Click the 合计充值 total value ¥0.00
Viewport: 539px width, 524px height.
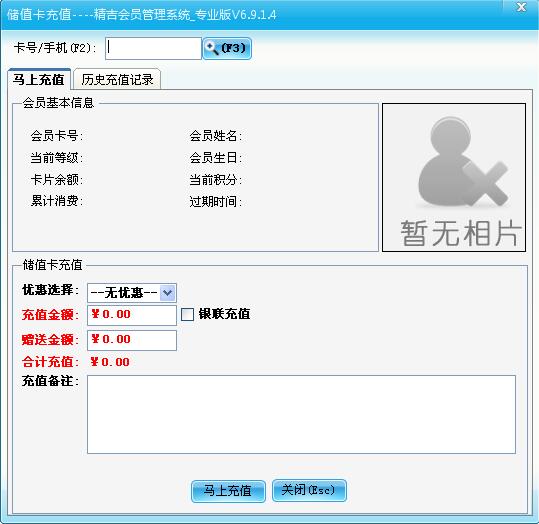[110, 362]
